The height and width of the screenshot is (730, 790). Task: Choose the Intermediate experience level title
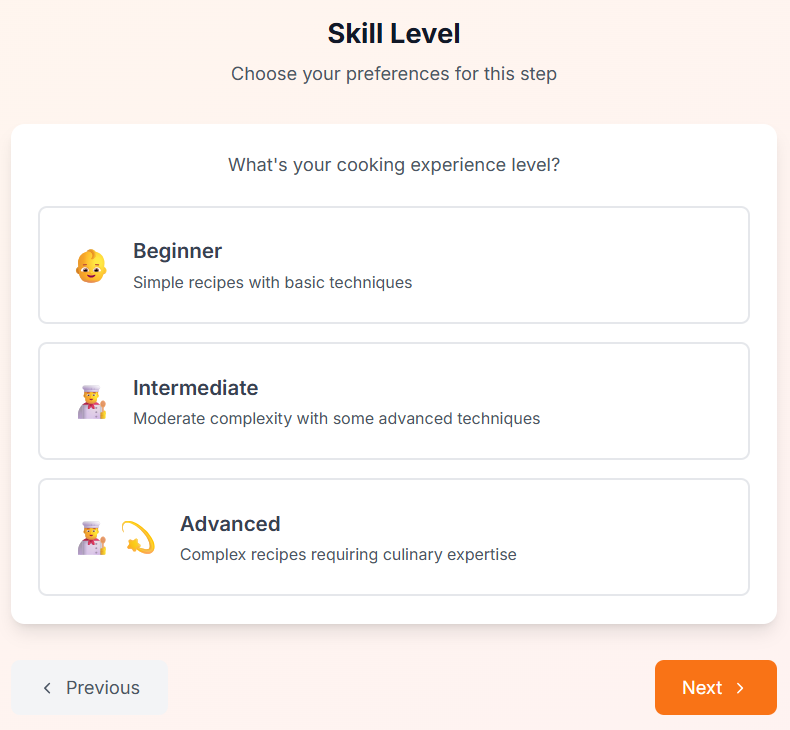coord(195,388)
